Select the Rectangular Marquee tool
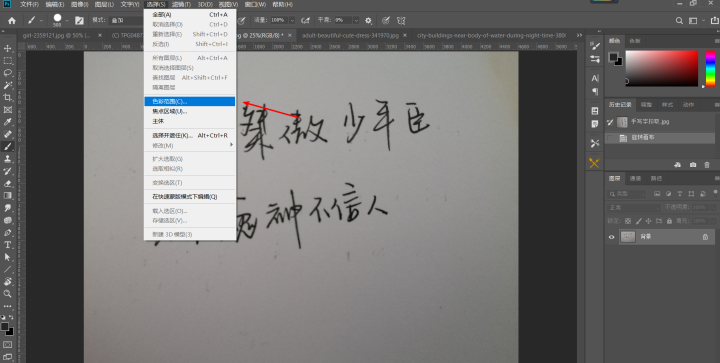Screen dimensions: 720x363 tap(8, 61)
